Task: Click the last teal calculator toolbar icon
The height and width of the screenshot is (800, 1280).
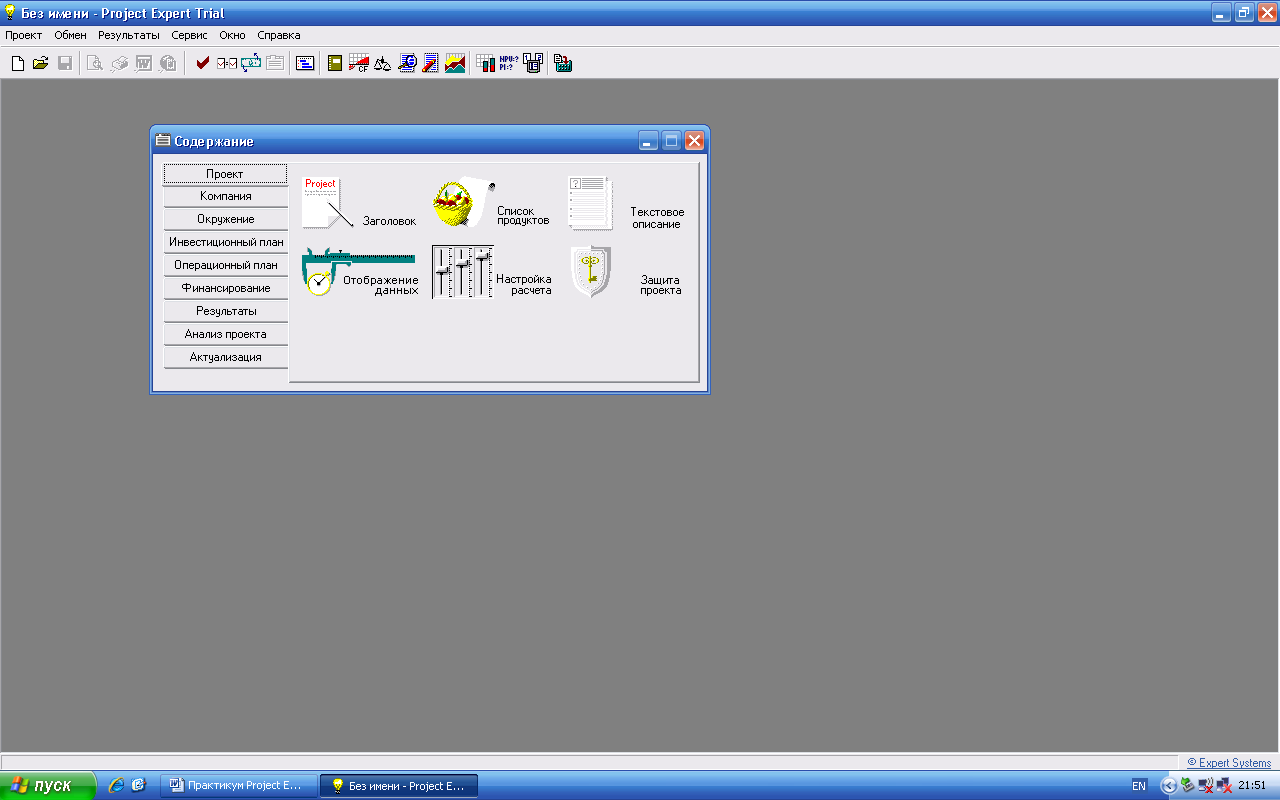Action: 563,63
